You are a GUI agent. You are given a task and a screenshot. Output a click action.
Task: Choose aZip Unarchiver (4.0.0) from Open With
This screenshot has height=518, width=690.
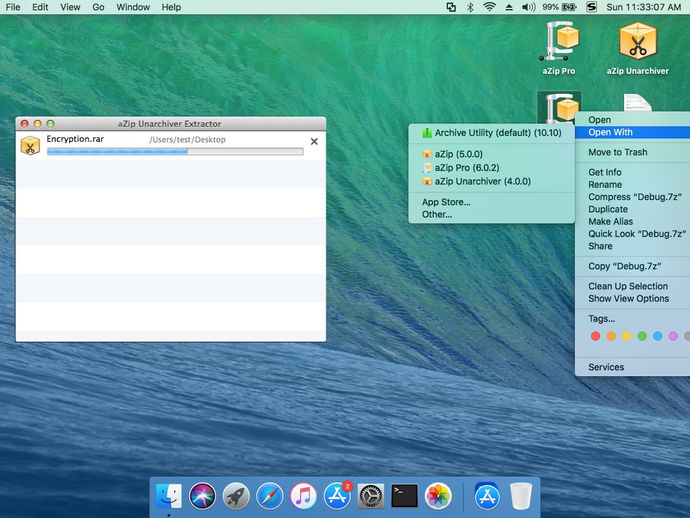(x=492, y=181)
